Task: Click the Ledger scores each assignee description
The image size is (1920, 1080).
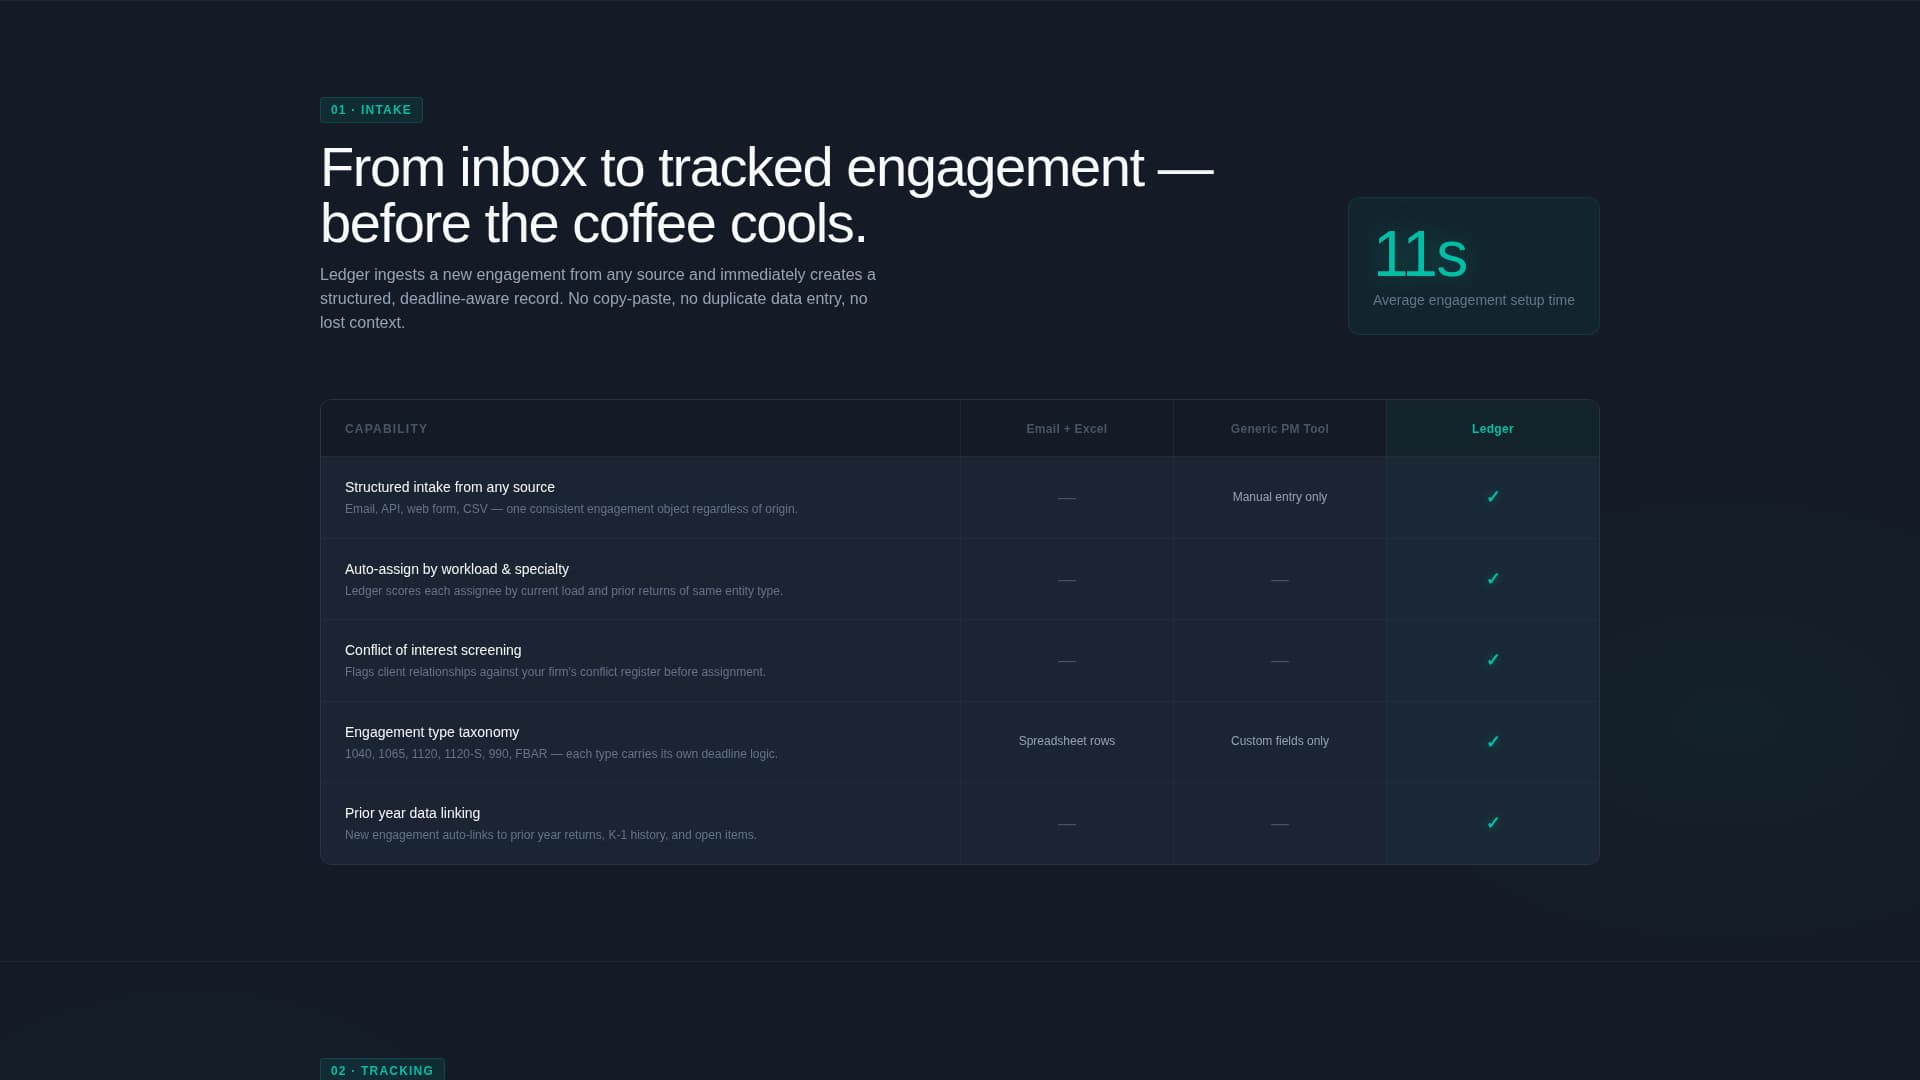Action: click(564, 591)
